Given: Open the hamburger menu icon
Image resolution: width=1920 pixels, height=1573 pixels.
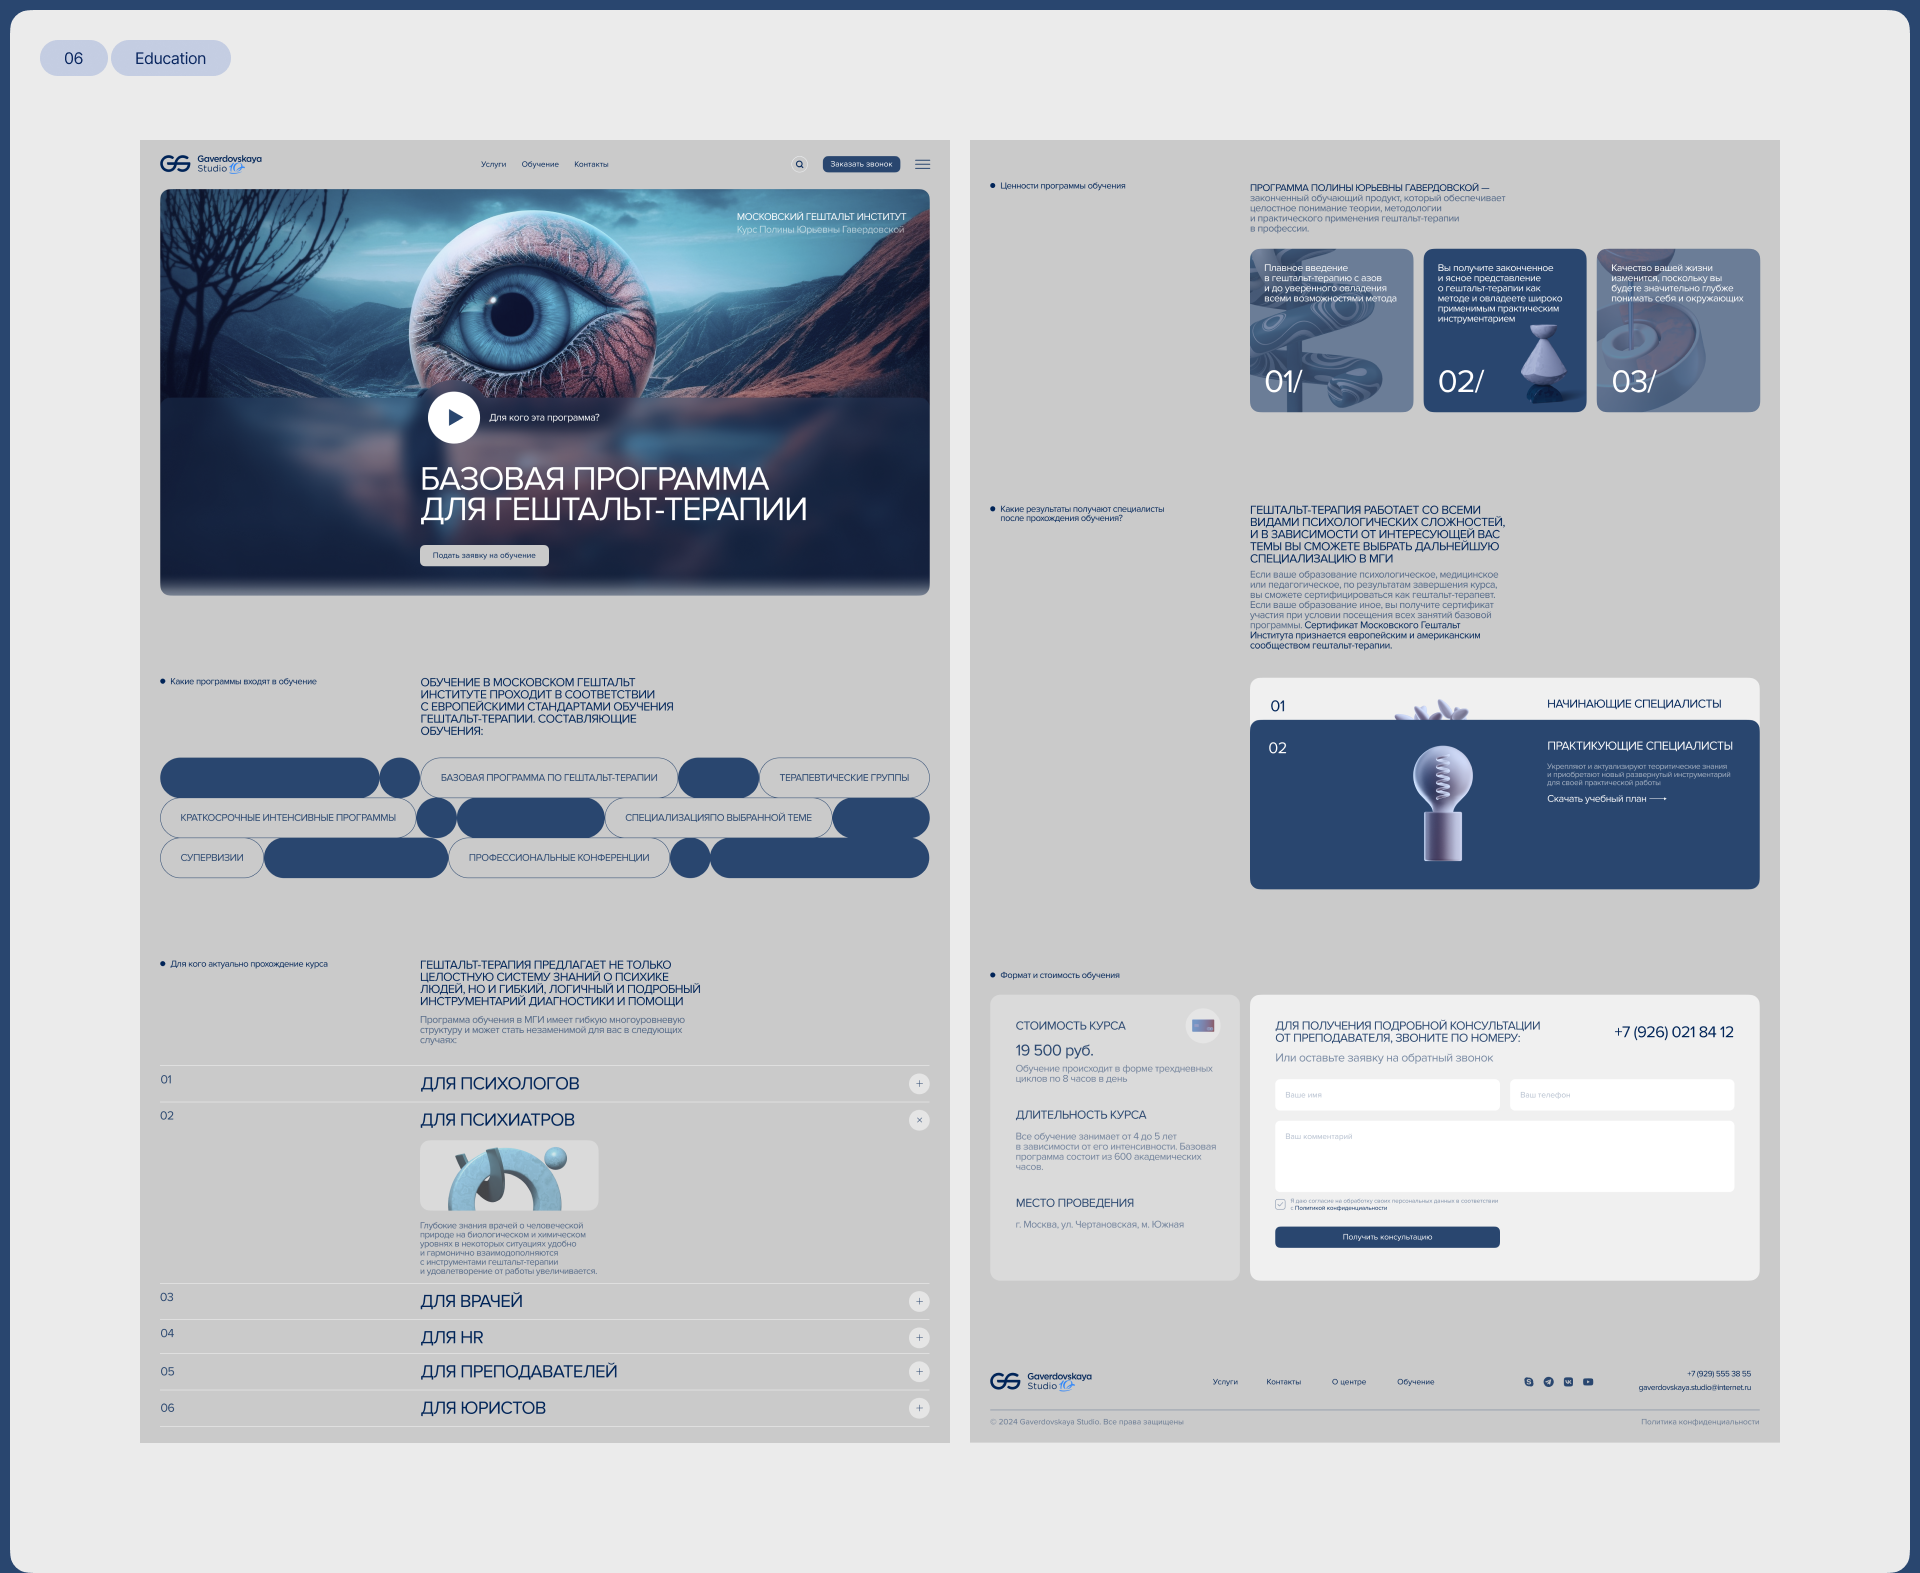Looking at the screenshot, I should [x=922, y=164].
